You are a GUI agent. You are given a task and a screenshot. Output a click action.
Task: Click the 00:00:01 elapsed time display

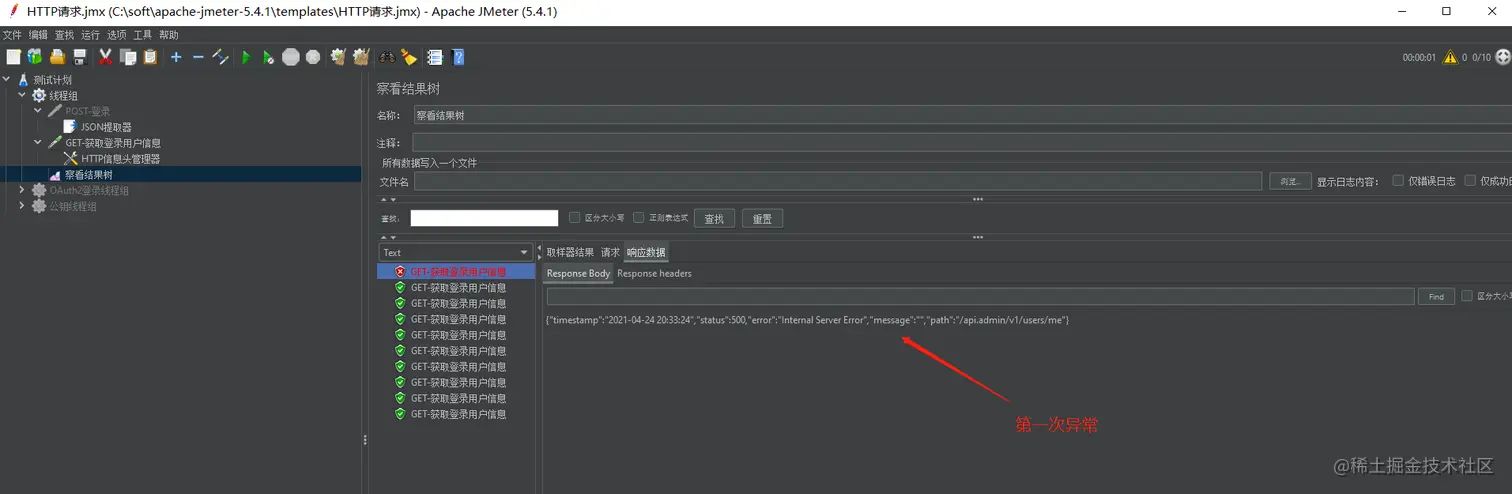click(1419, 57)
